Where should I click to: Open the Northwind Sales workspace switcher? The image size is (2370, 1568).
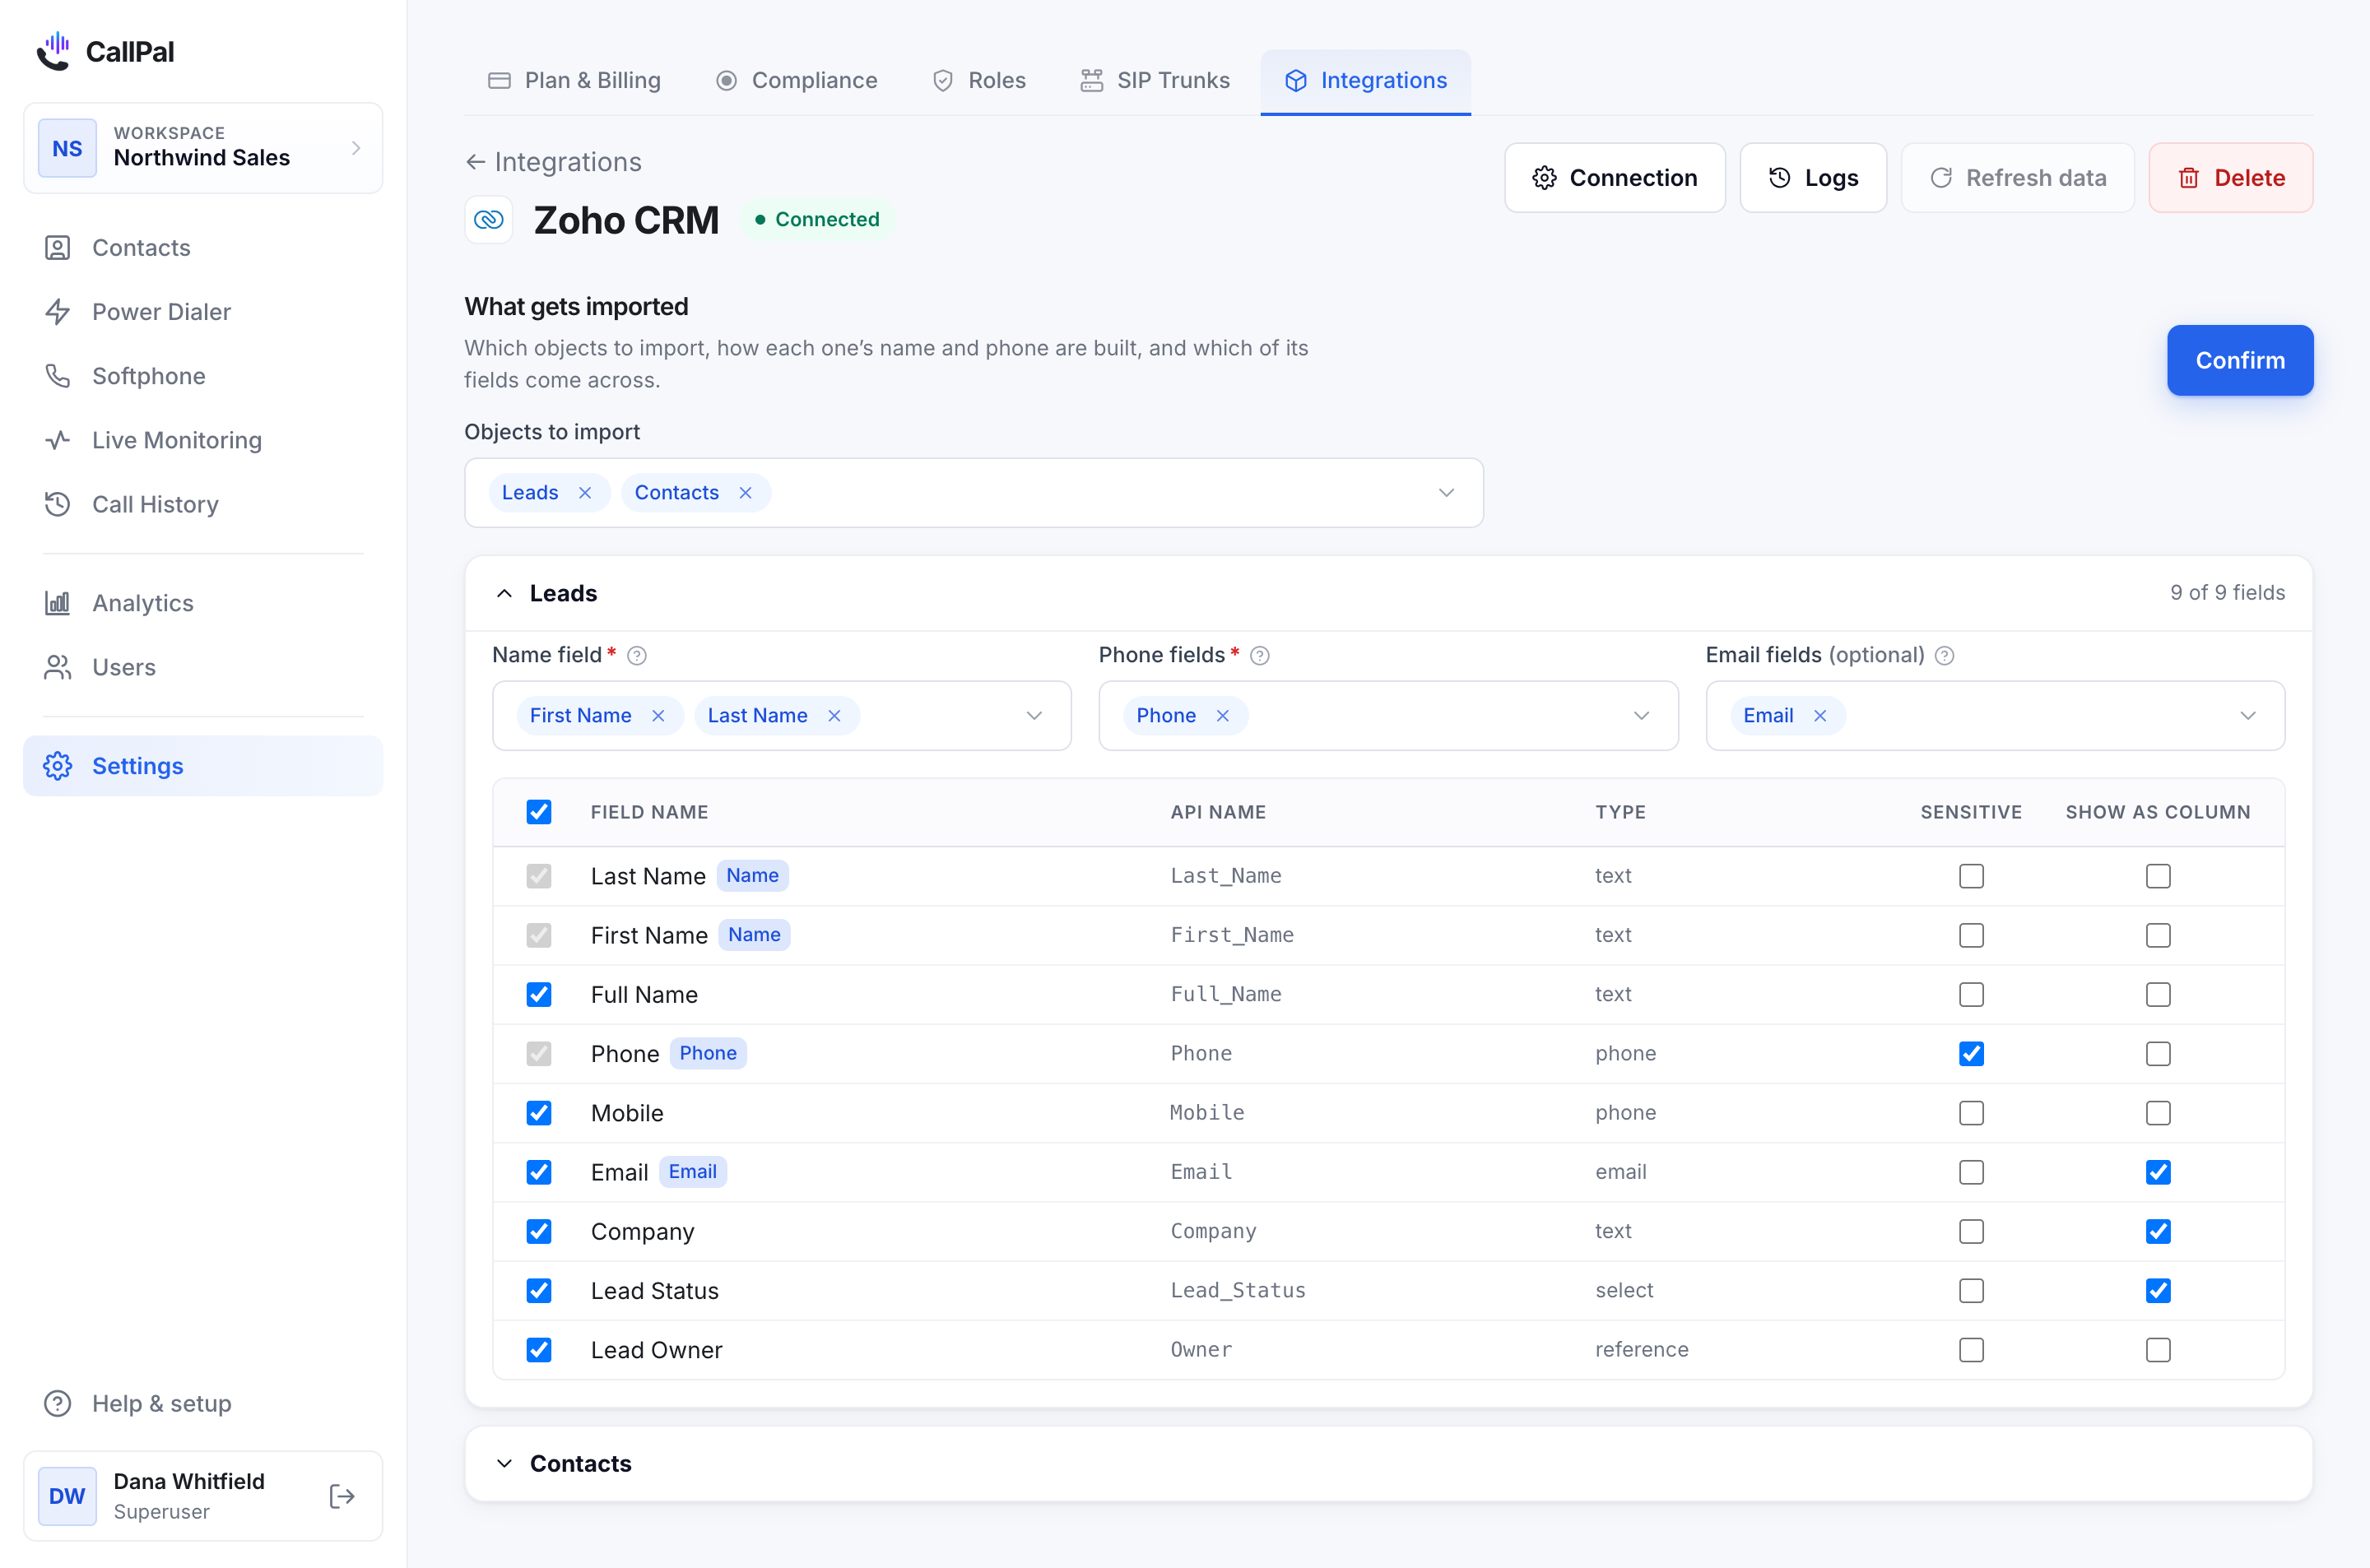coord(203,148)
